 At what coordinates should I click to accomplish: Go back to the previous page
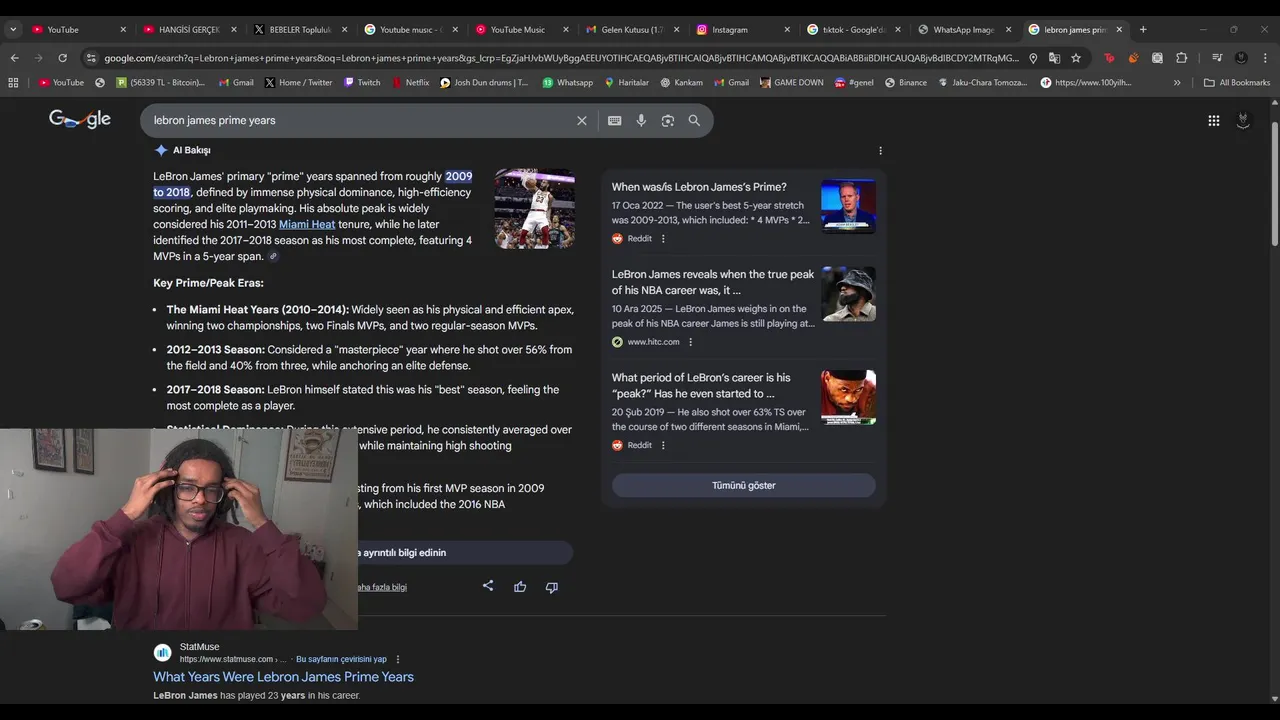[14, 58]
